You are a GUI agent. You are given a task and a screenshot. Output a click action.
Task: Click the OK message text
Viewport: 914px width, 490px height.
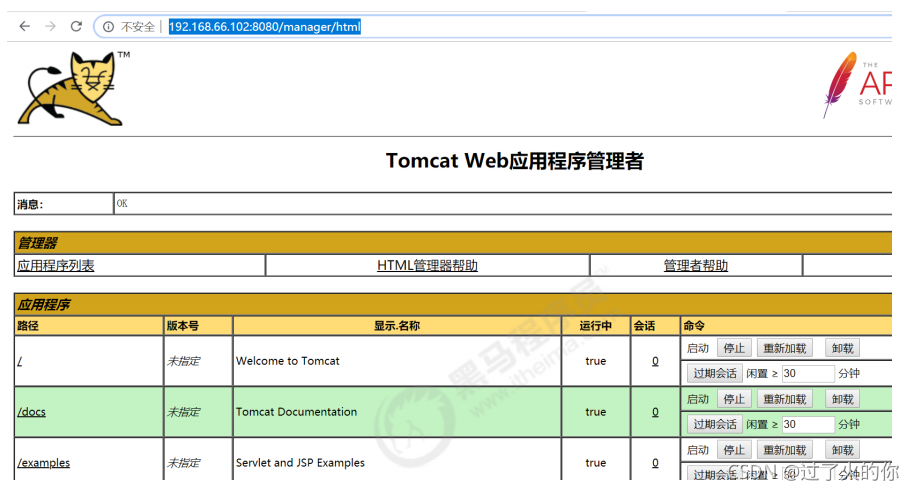coord(122,203)
